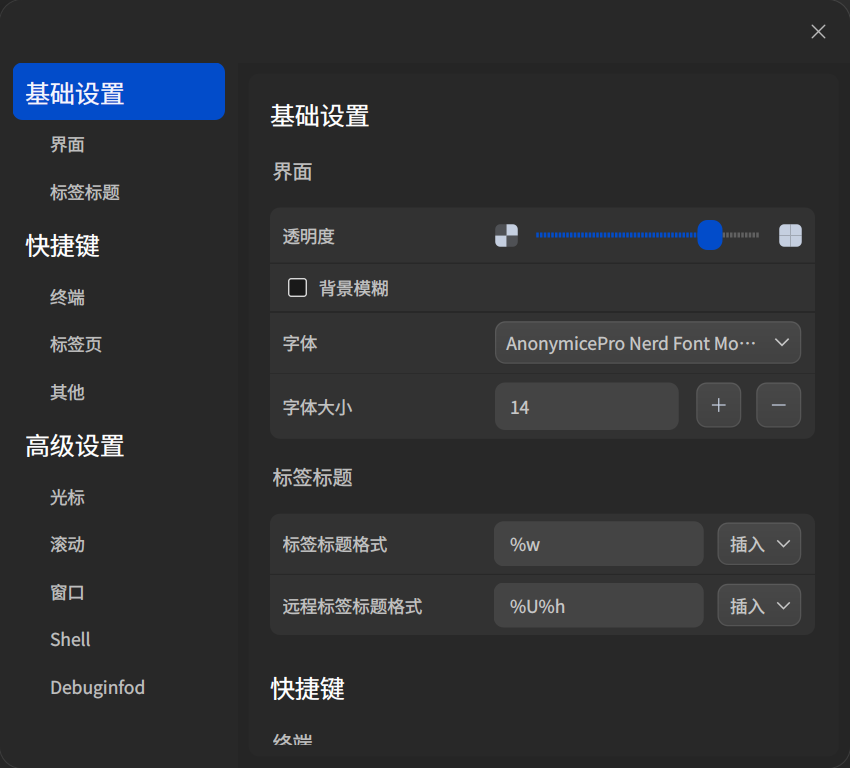Open 插入 dropdown for 标签标题格式

[x=759, y=544]
